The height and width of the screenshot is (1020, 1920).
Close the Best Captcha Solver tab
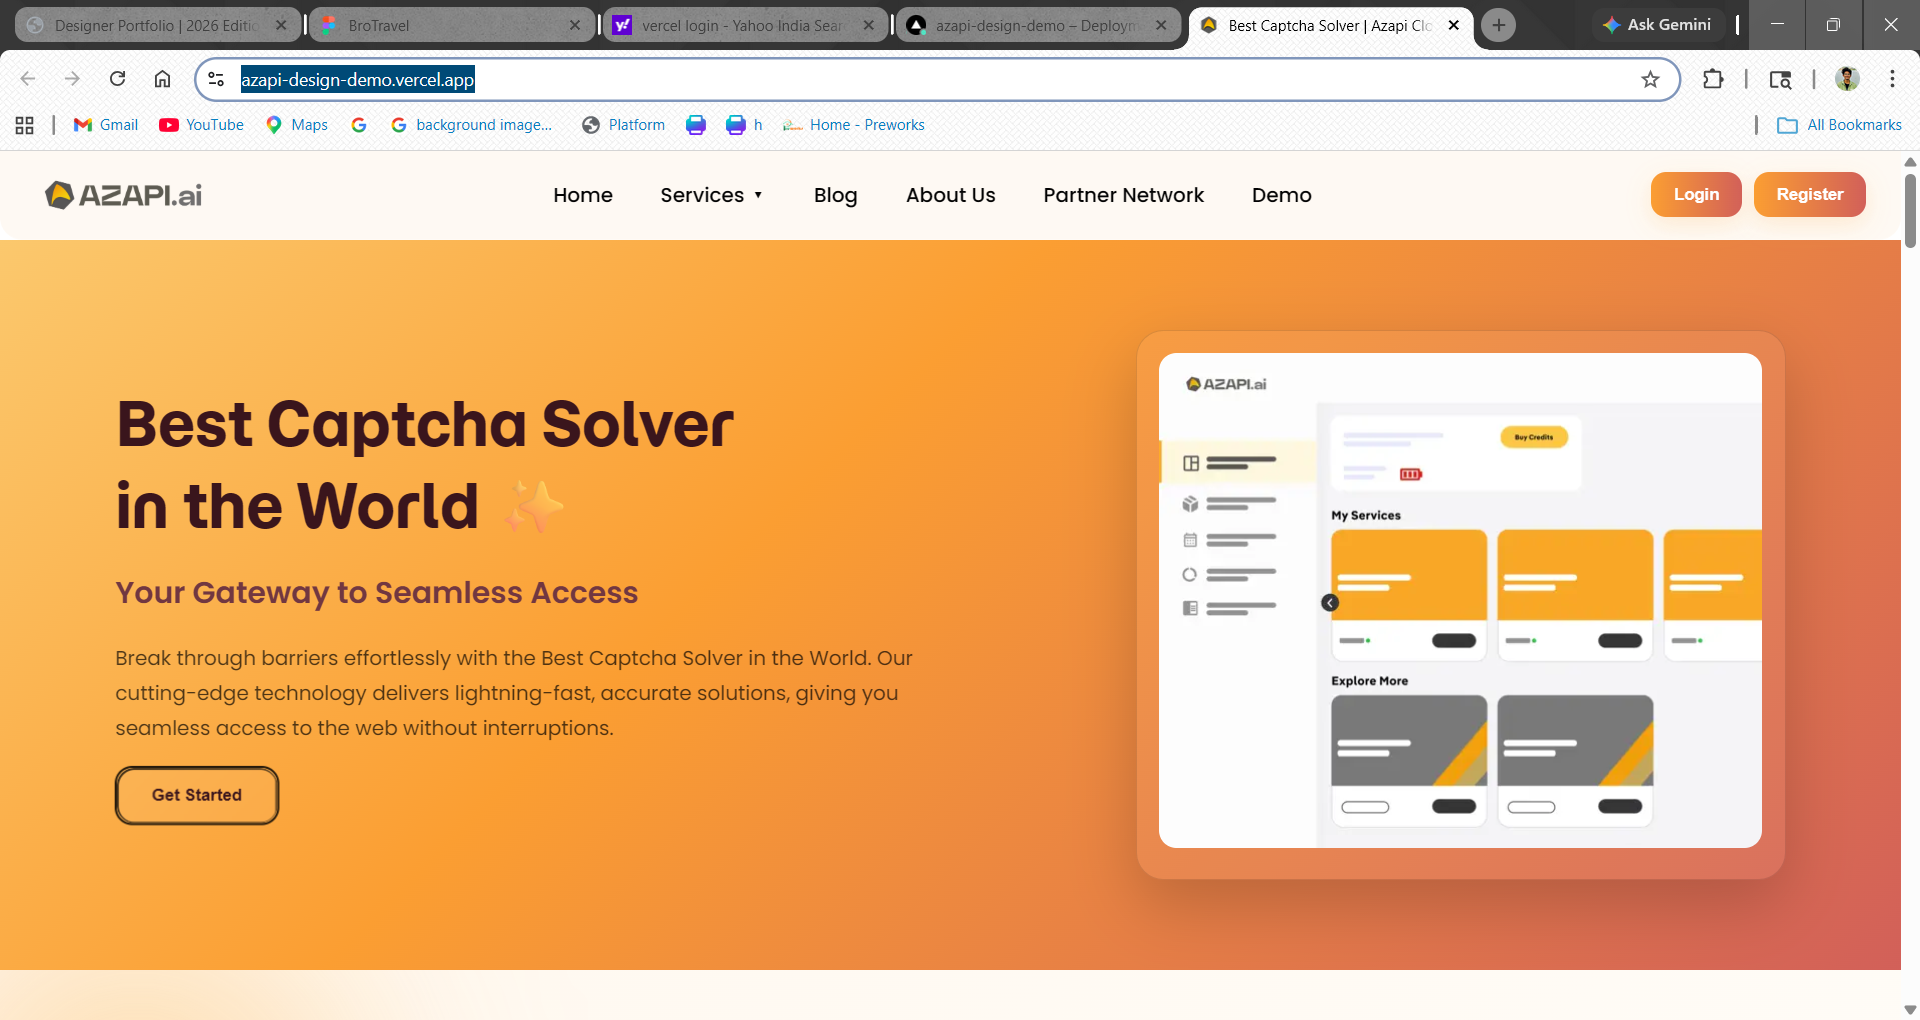pos(1454,25)
